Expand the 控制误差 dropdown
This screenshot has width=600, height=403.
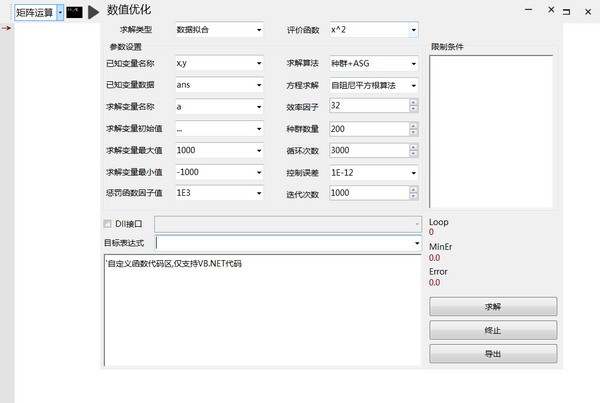click(413, 172)
